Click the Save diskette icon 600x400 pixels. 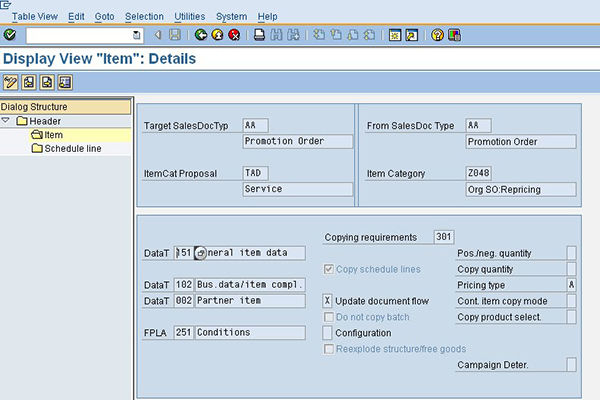tap(175, 35)
